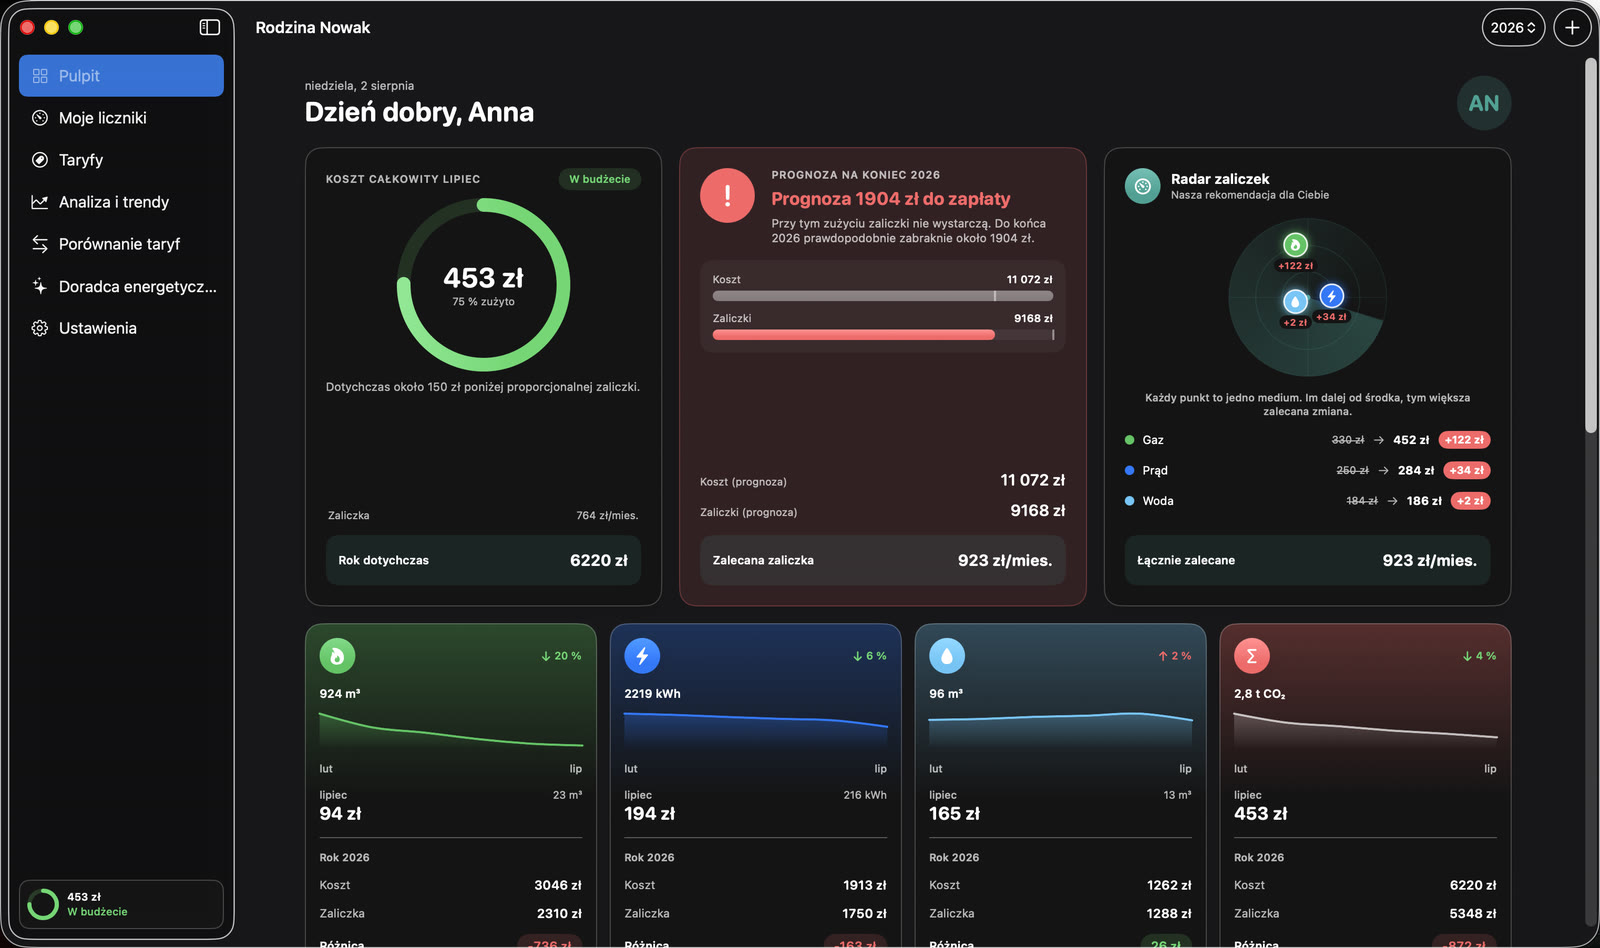Click the total card 4 % decrease indicator
Image resolution: width=1600 pixels, height=948 pixels.
[1480, 656]
